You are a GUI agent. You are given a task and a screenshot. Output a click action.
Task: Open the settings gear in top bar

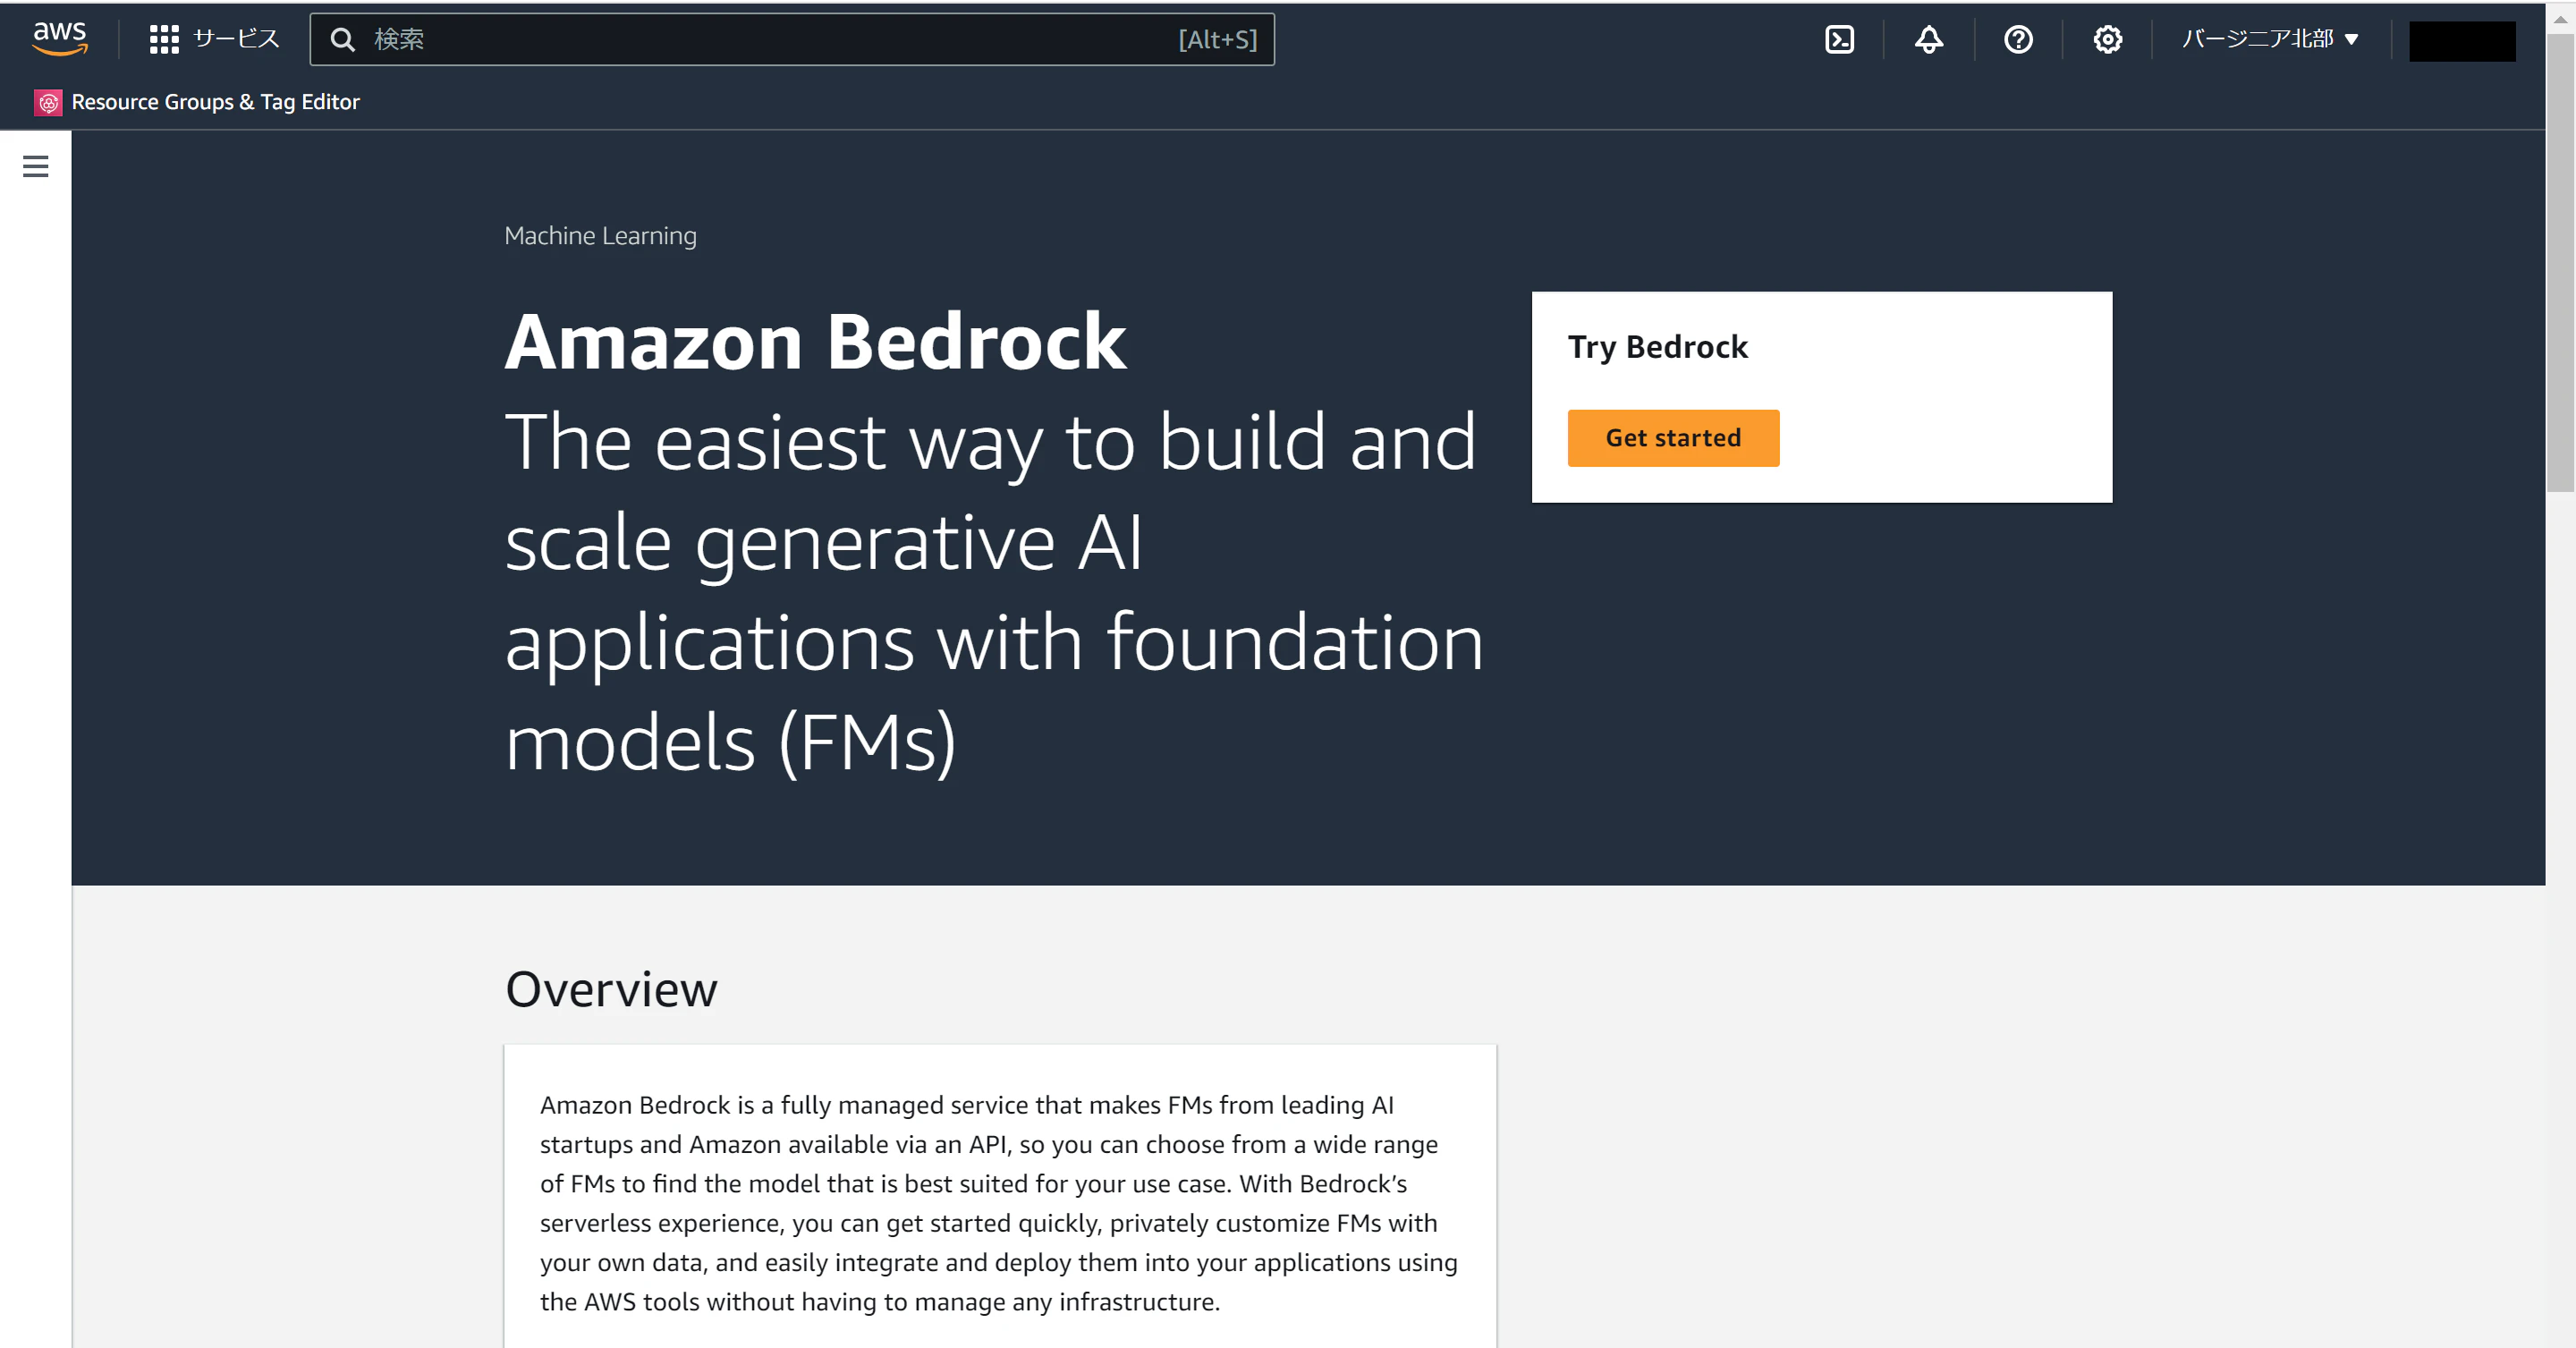pos(2107,40)
